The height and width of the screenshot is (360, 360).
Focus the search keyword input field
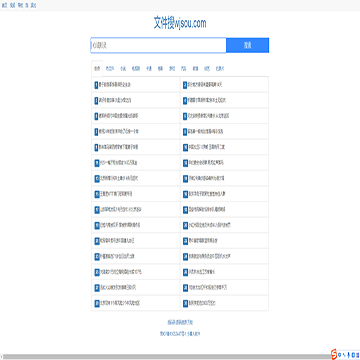click(158, 45)
